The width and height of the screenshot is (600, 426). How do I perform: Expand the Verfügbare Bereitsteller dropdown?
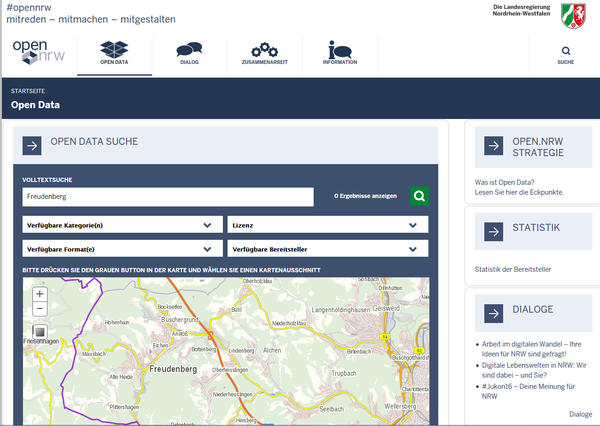pos(328,249)
